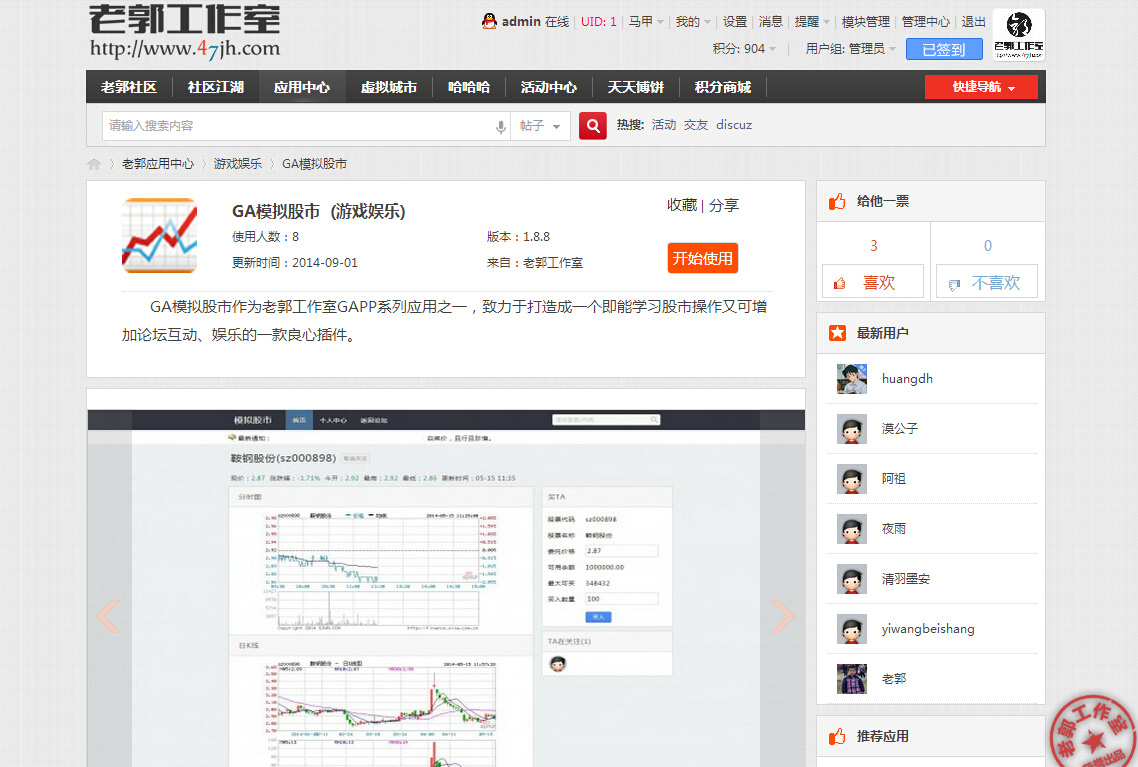Expand the 积分: 904 dropdown
1138x767 pixels.
click(x=743, y=48)
